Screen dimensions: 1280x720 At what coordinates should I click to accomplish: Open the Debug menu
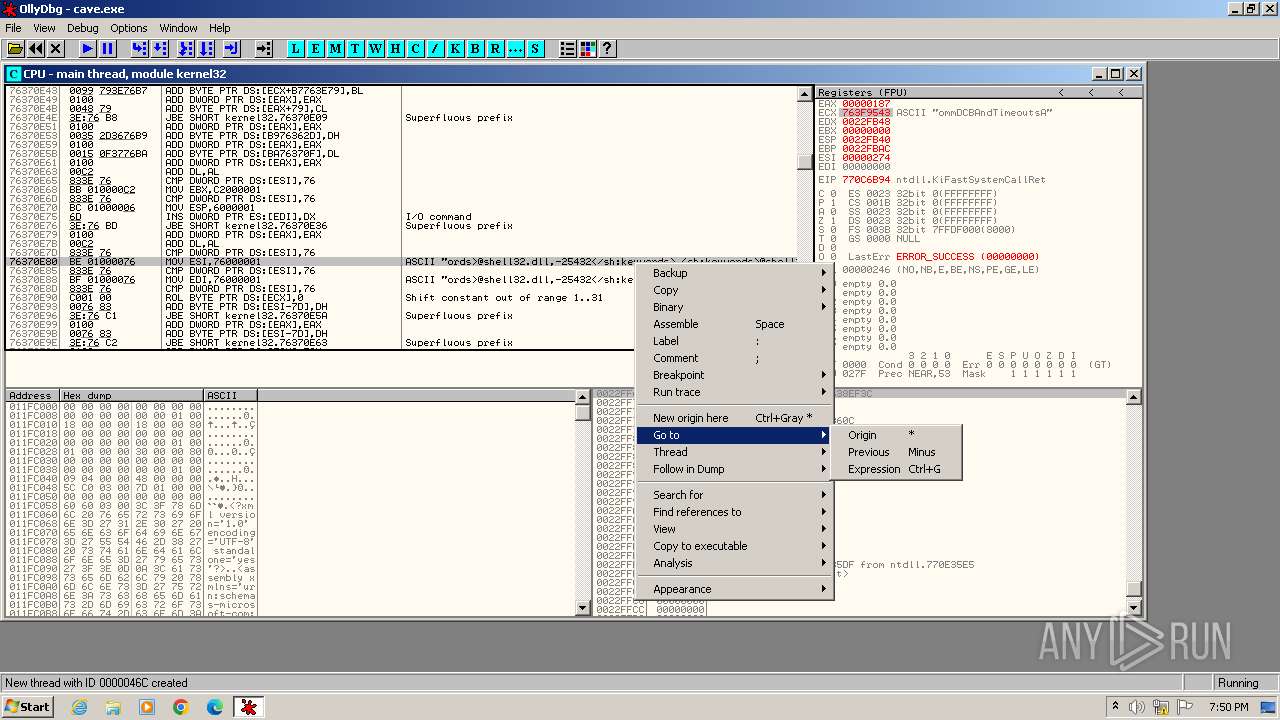click(83, 28)
